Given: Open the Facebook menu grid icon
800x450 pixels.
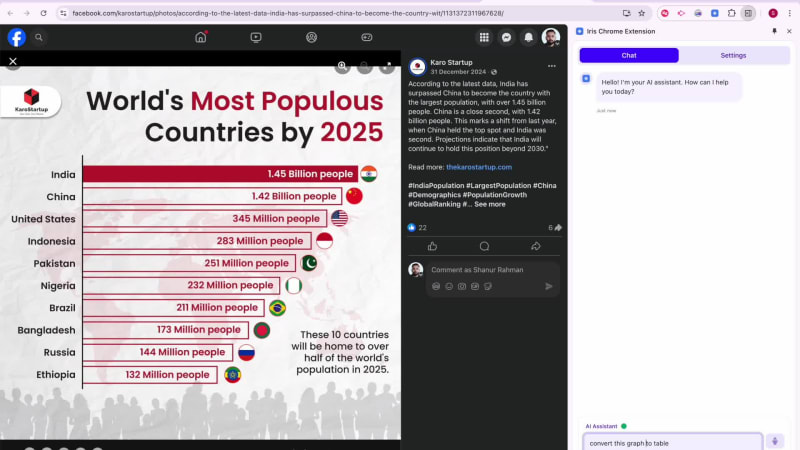Looking at the screenshot, I should point(484,37).
